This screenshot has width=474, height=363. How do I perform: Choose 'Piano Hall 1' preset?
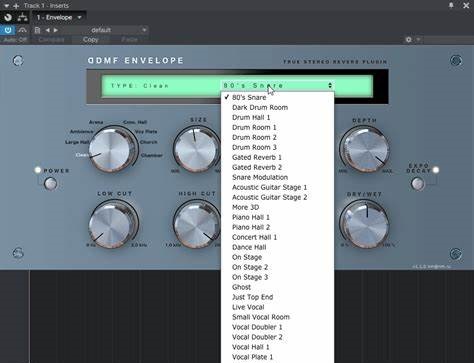(x=277, y=218)
